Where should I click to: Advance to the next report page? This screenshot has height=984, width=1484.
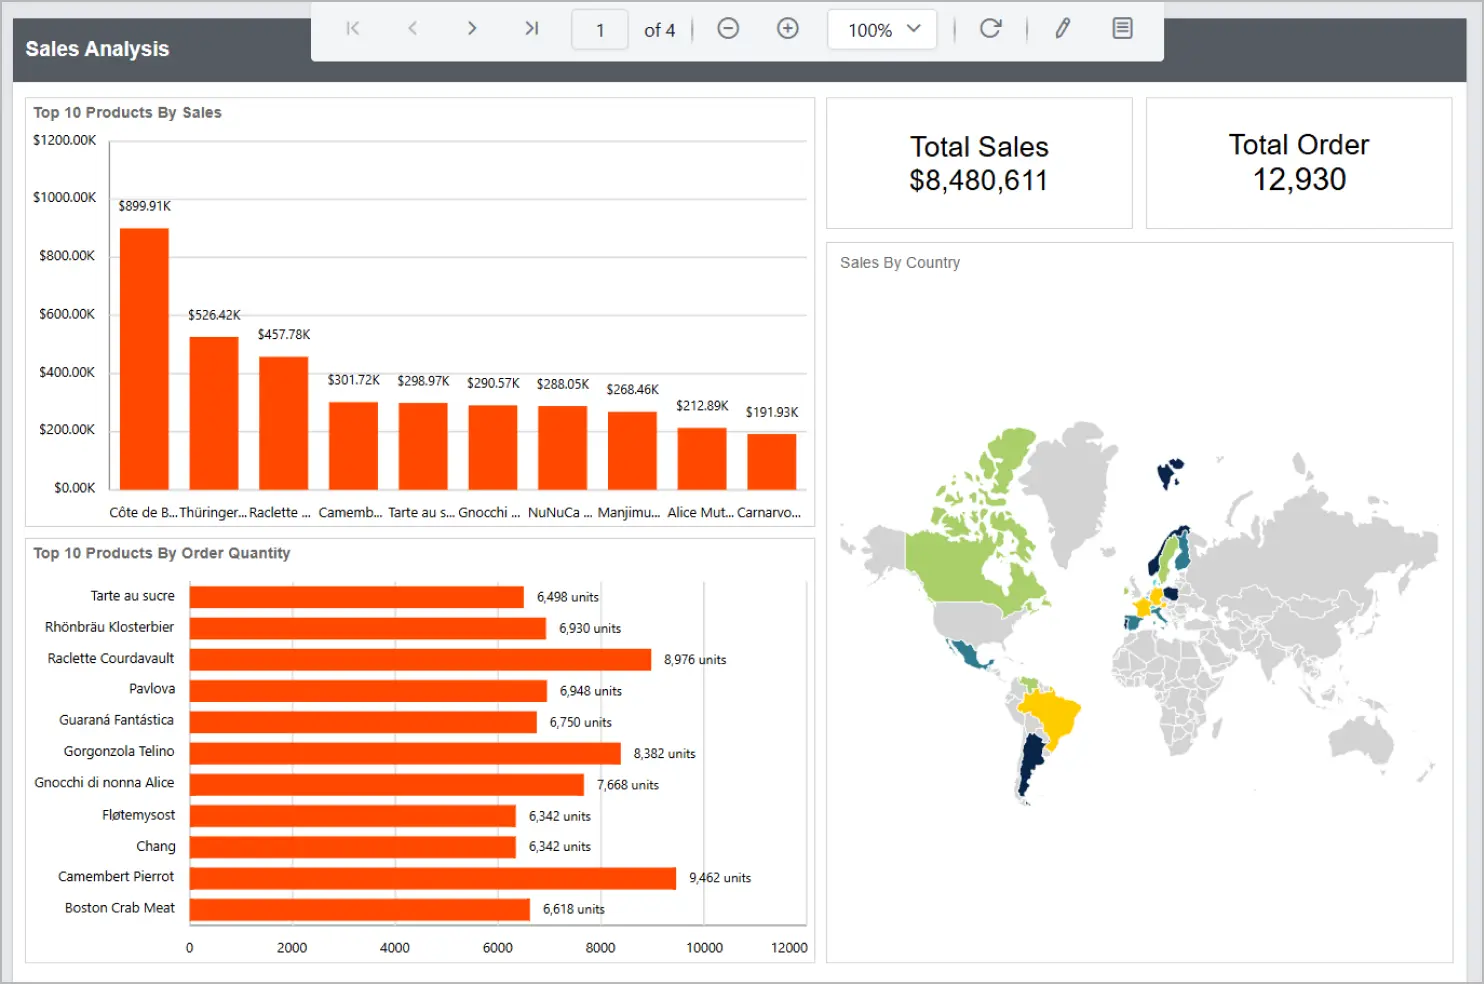tap(471, 29)
